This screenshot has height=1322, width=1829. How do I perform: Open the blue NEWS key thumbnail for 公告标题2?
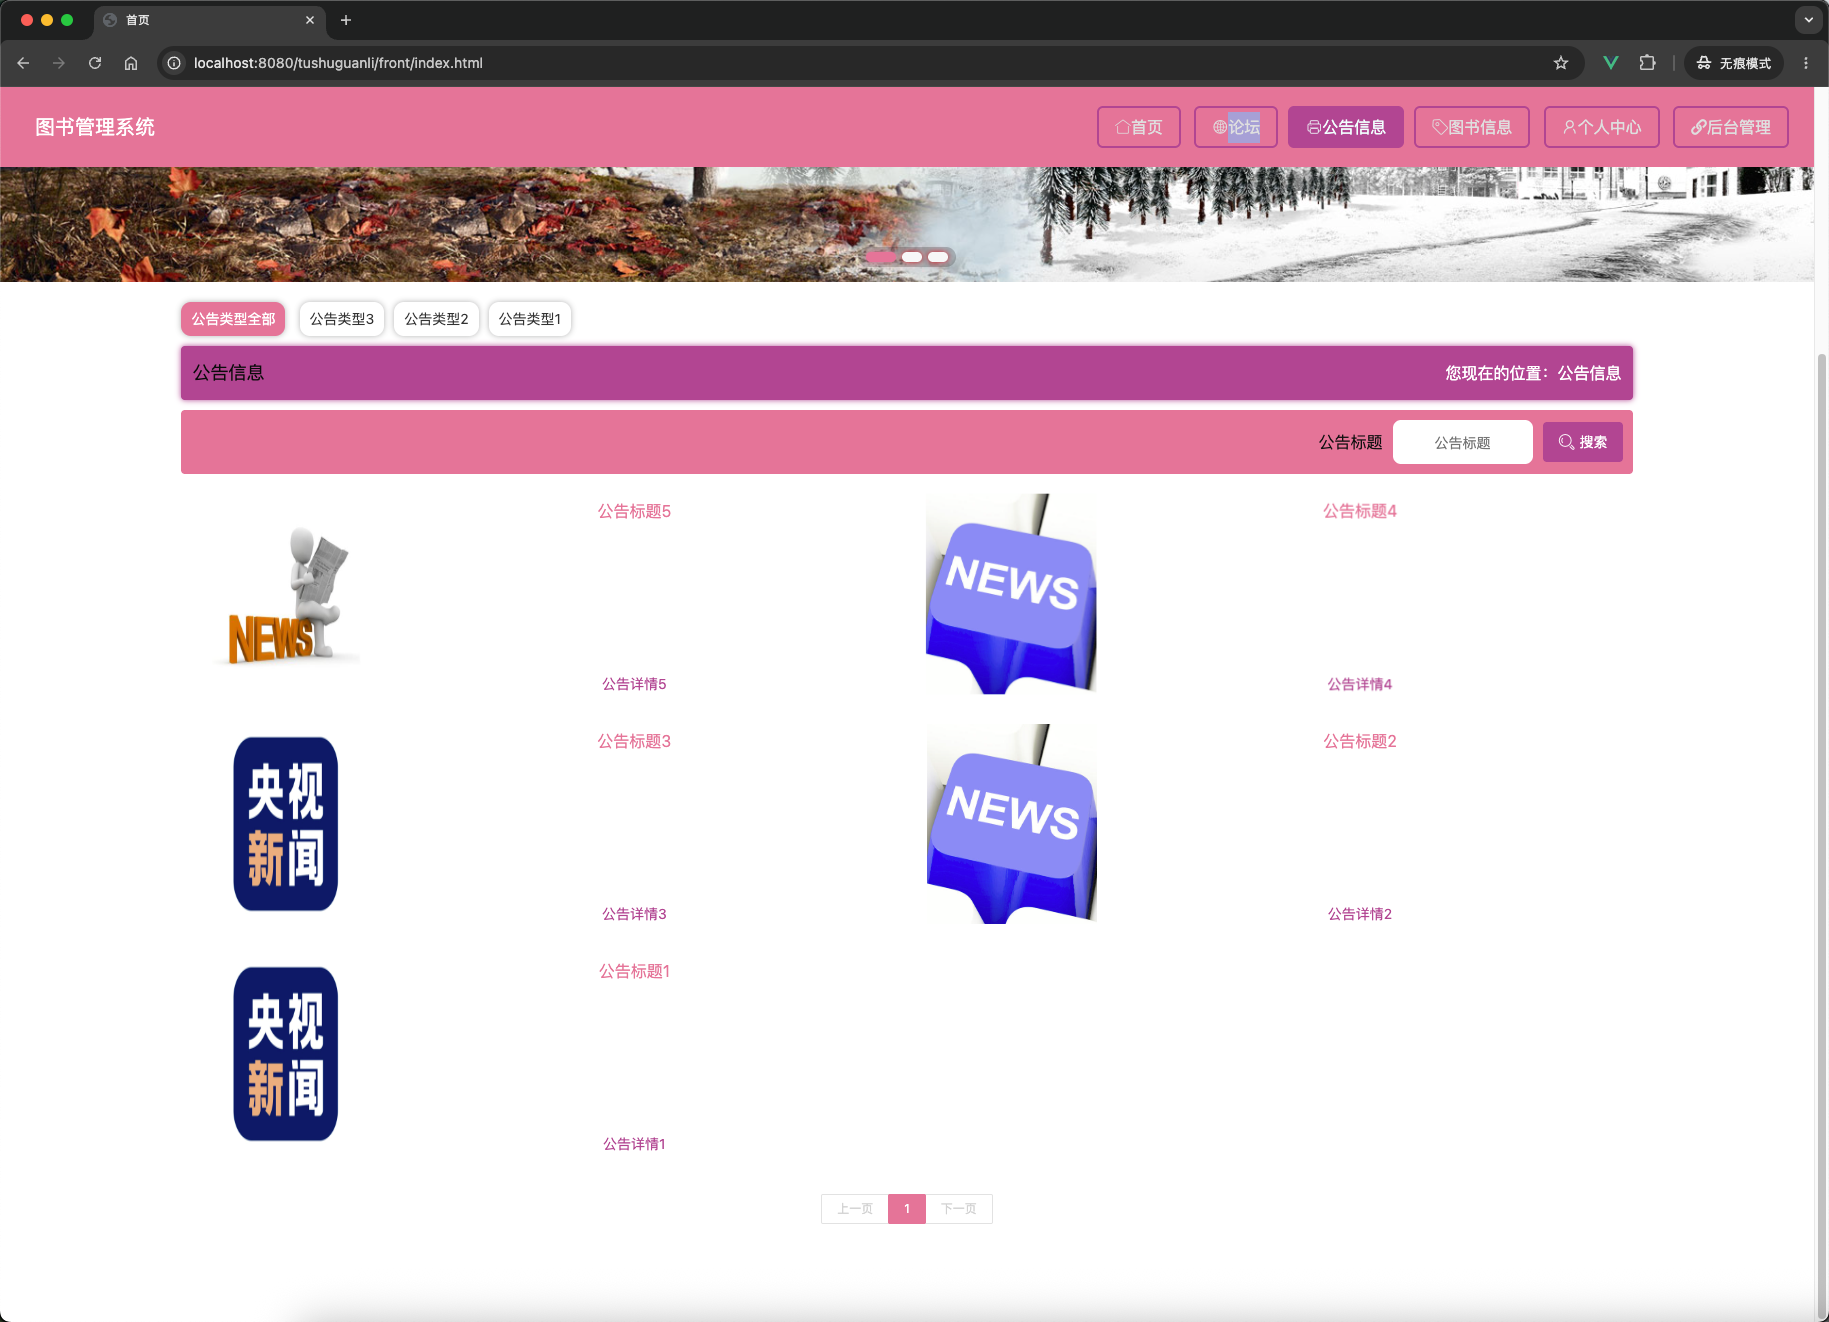[1011, 824]
